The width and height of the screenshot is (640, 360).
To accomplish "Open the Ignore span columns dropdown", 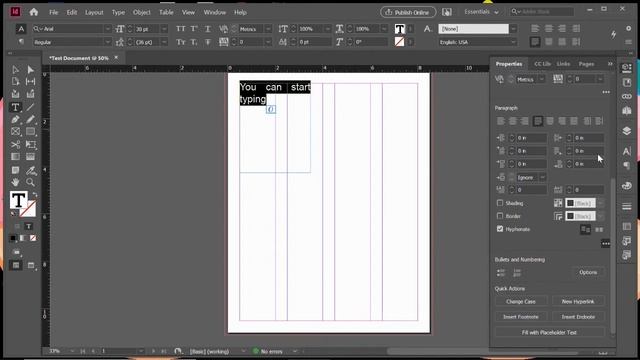I will coord(542,177).
